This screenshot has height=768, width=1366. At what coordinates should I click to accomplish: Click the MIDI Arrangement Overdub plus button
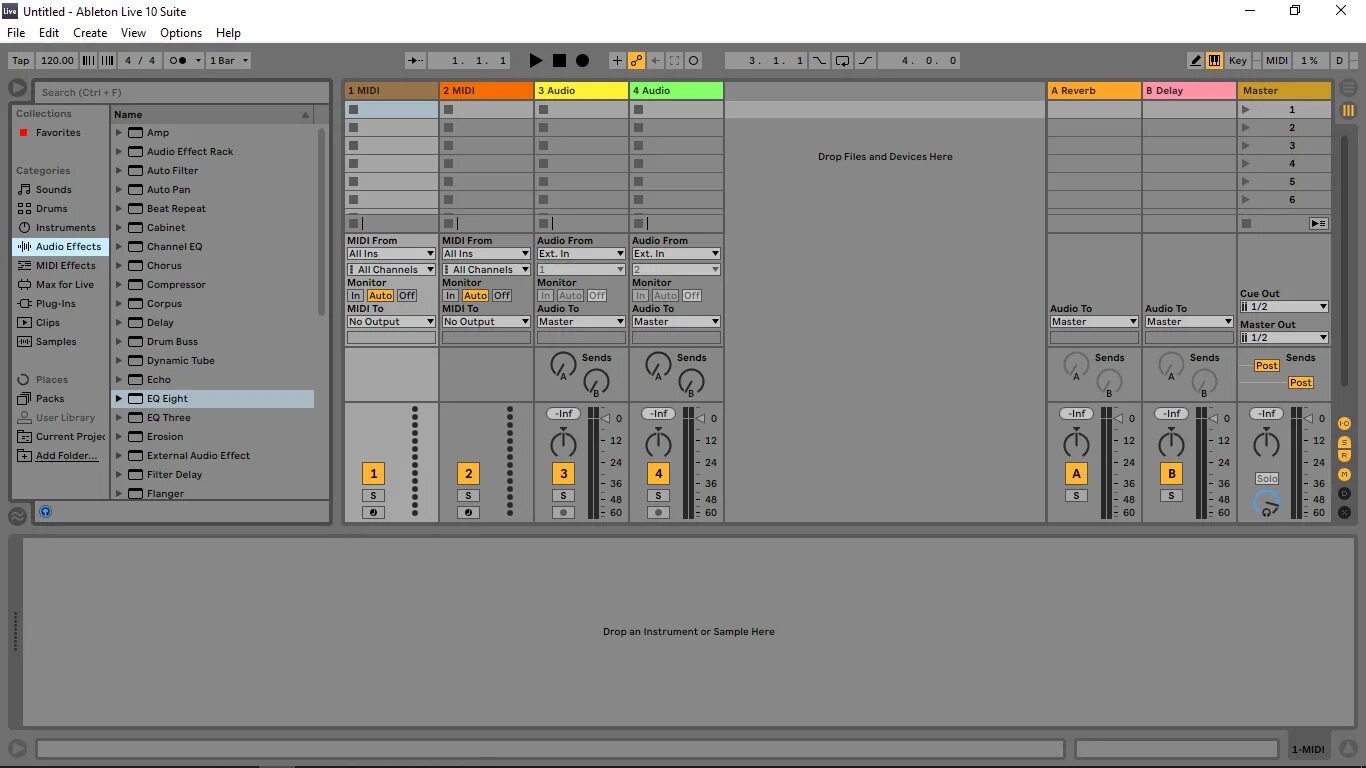pos(616,61)
